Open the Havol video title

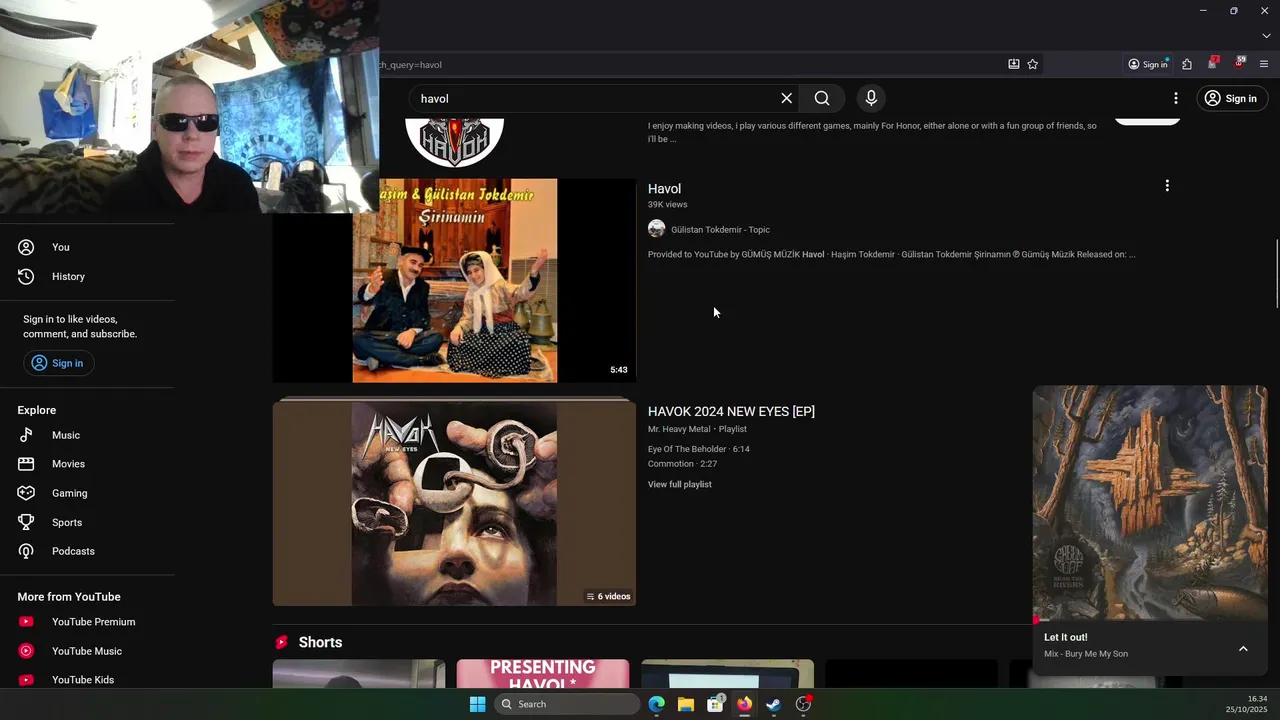(664, 189)
